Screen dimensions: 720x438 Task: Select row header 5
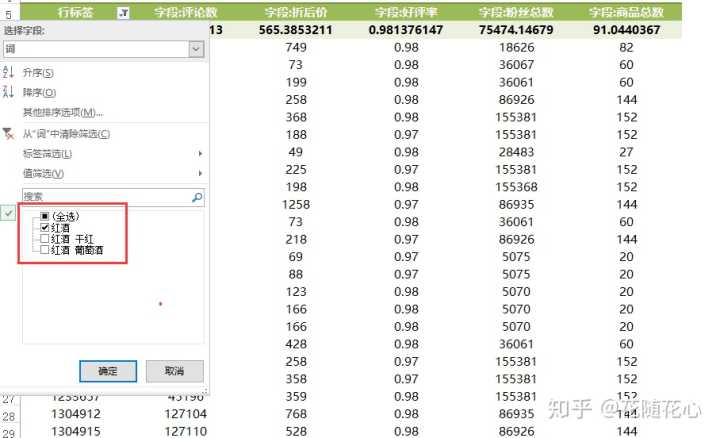[x=9, y=14]
